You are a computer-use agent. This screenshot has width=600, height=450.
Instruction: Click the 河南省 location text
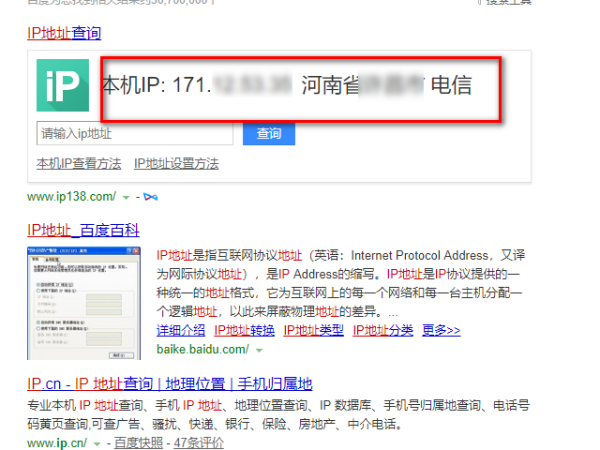[331, 85]
